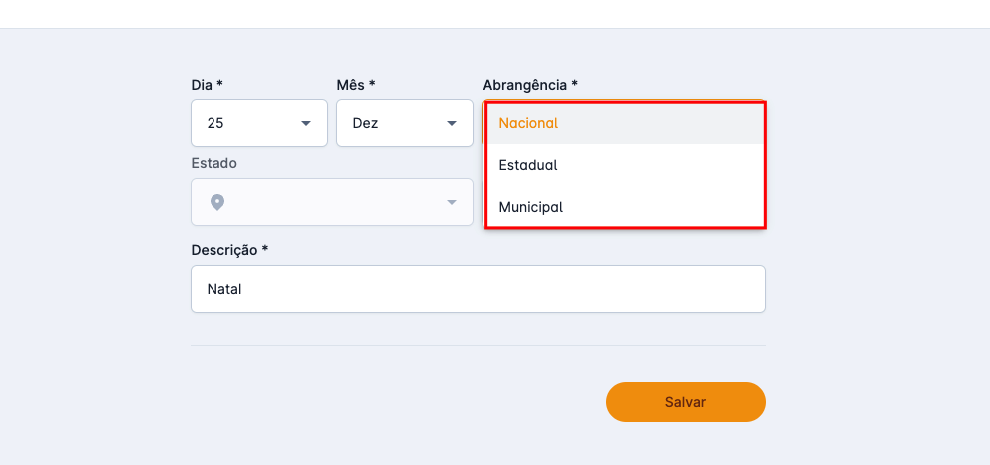The height and width of the screenshot is (465, 990).
Task: Click the empty Estado select field
Action: pos(332,202)
